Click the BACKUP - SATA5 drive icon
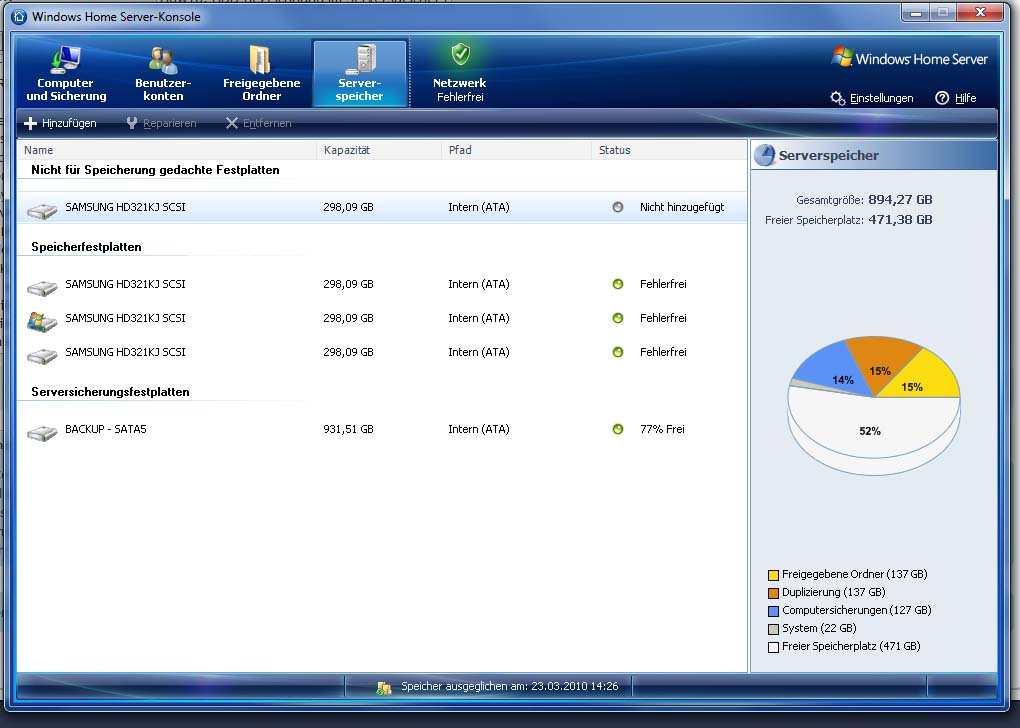This screenshot has height=728, width=1020. point(42,431)
